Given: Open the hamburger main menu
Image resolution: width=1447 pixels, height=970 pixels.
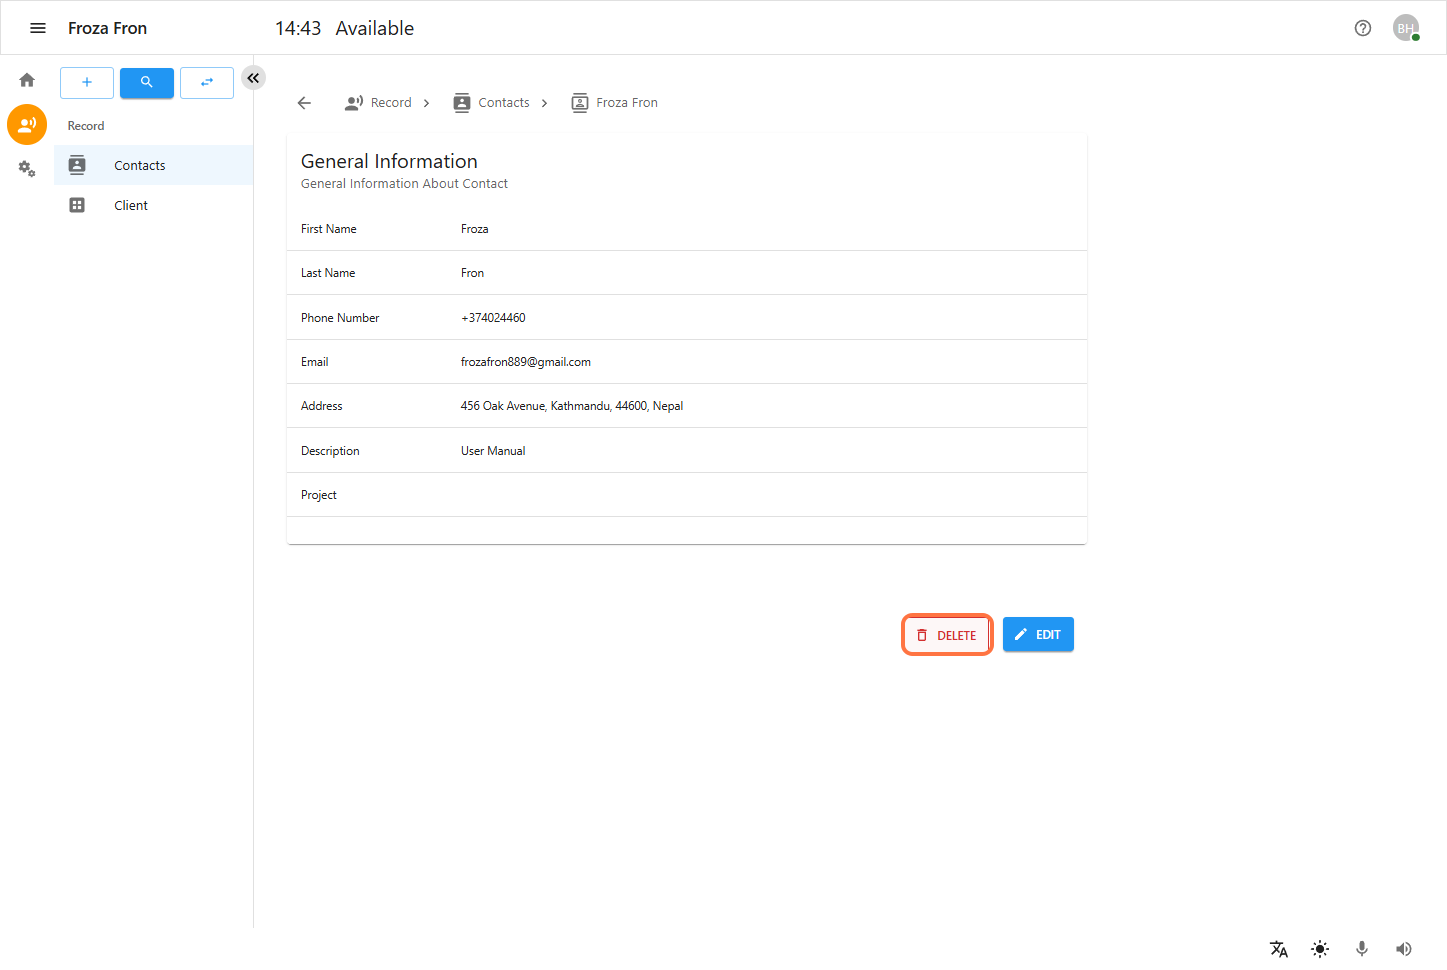Looking at the screenshot, I should [38, 28].
